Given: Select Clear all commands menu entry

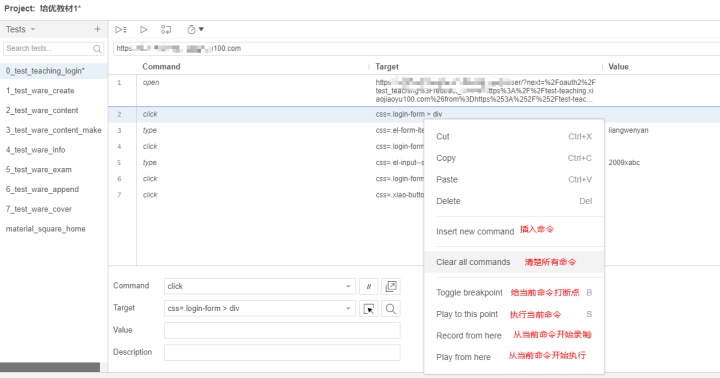Looking at the screenshot, I should [x=514, y=262].
